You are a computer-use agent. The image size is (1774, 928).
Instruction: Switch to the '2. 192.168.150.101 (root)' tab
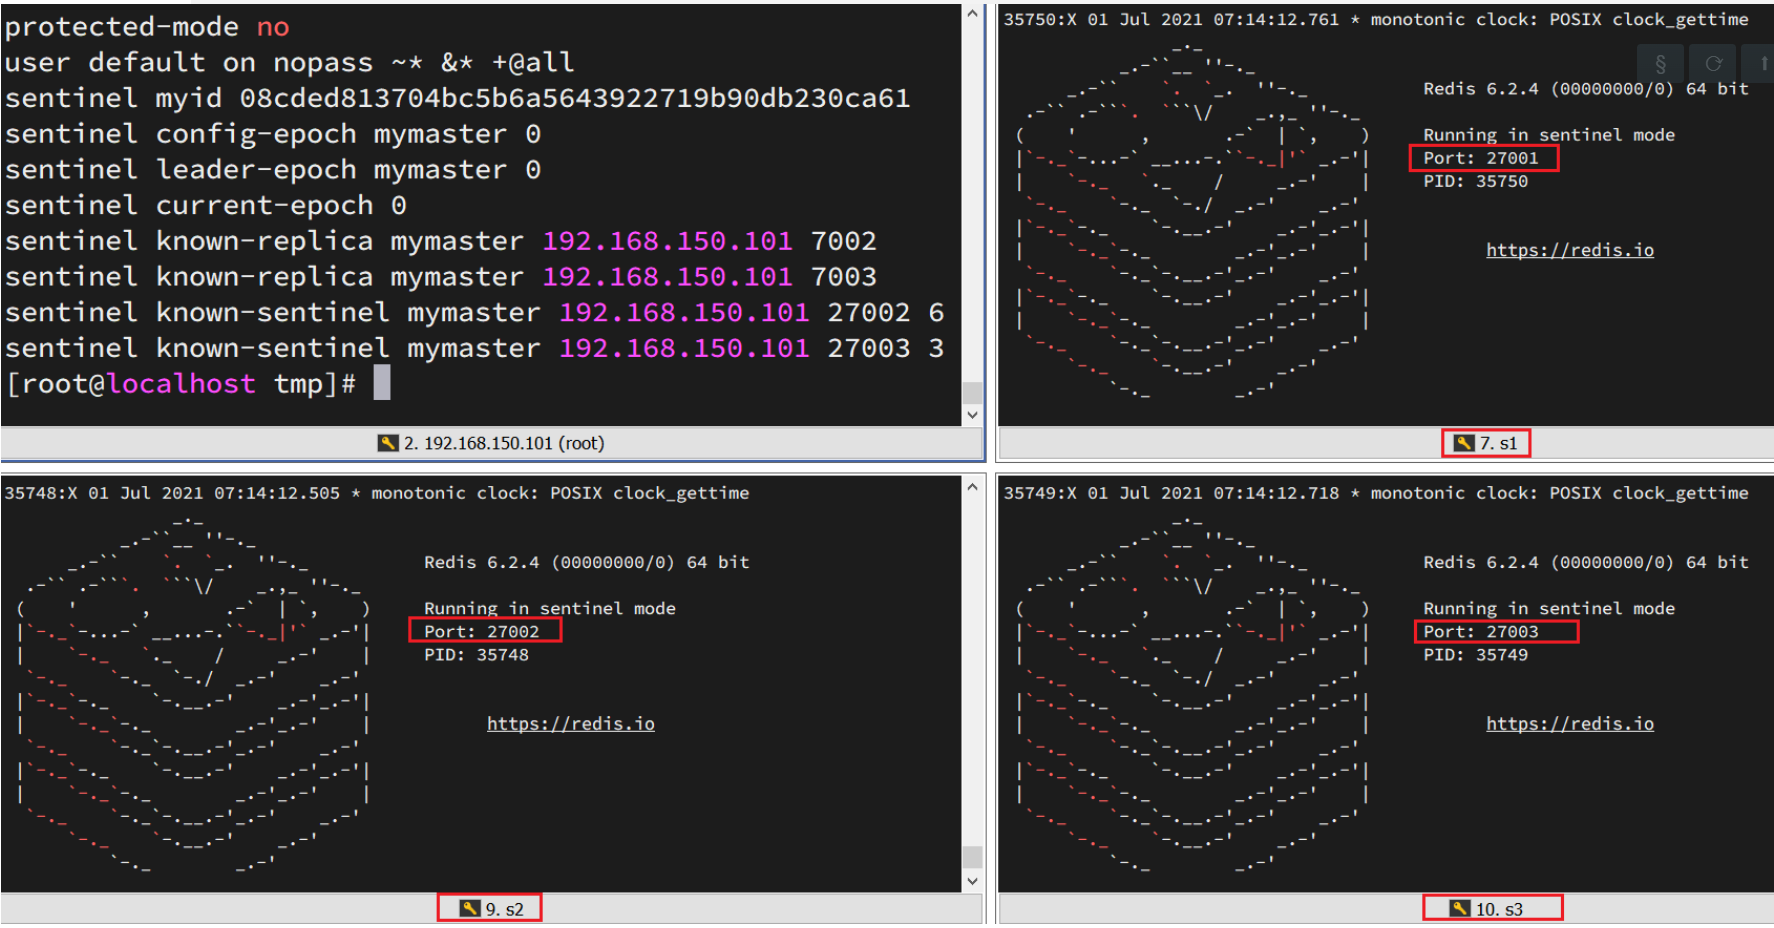(x=491, y=443)
